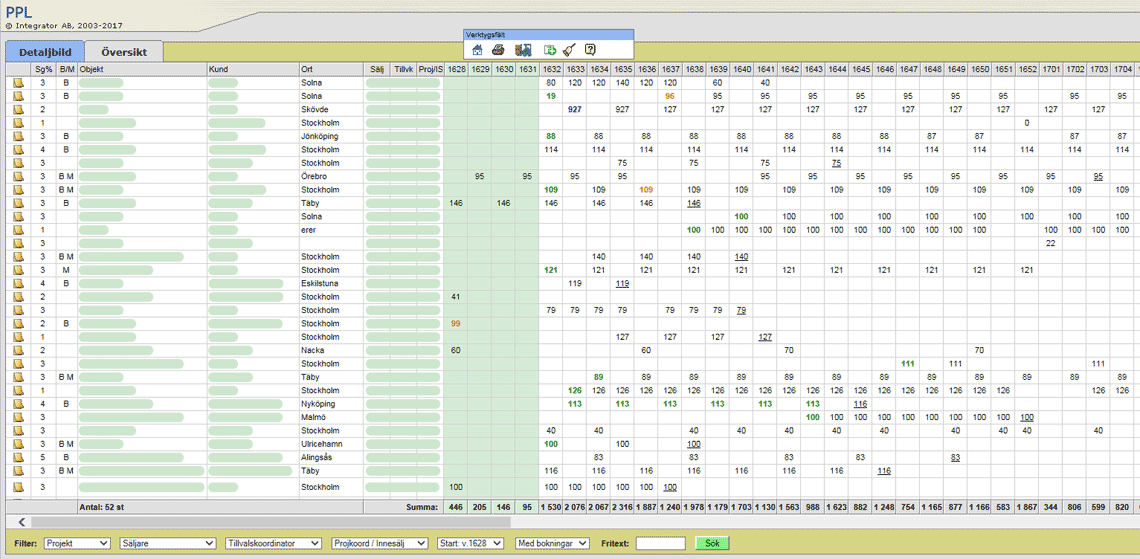Open the folder icon on Skövde row
1140x559 pixels.
pyautogui.click(x=18, y=109)
